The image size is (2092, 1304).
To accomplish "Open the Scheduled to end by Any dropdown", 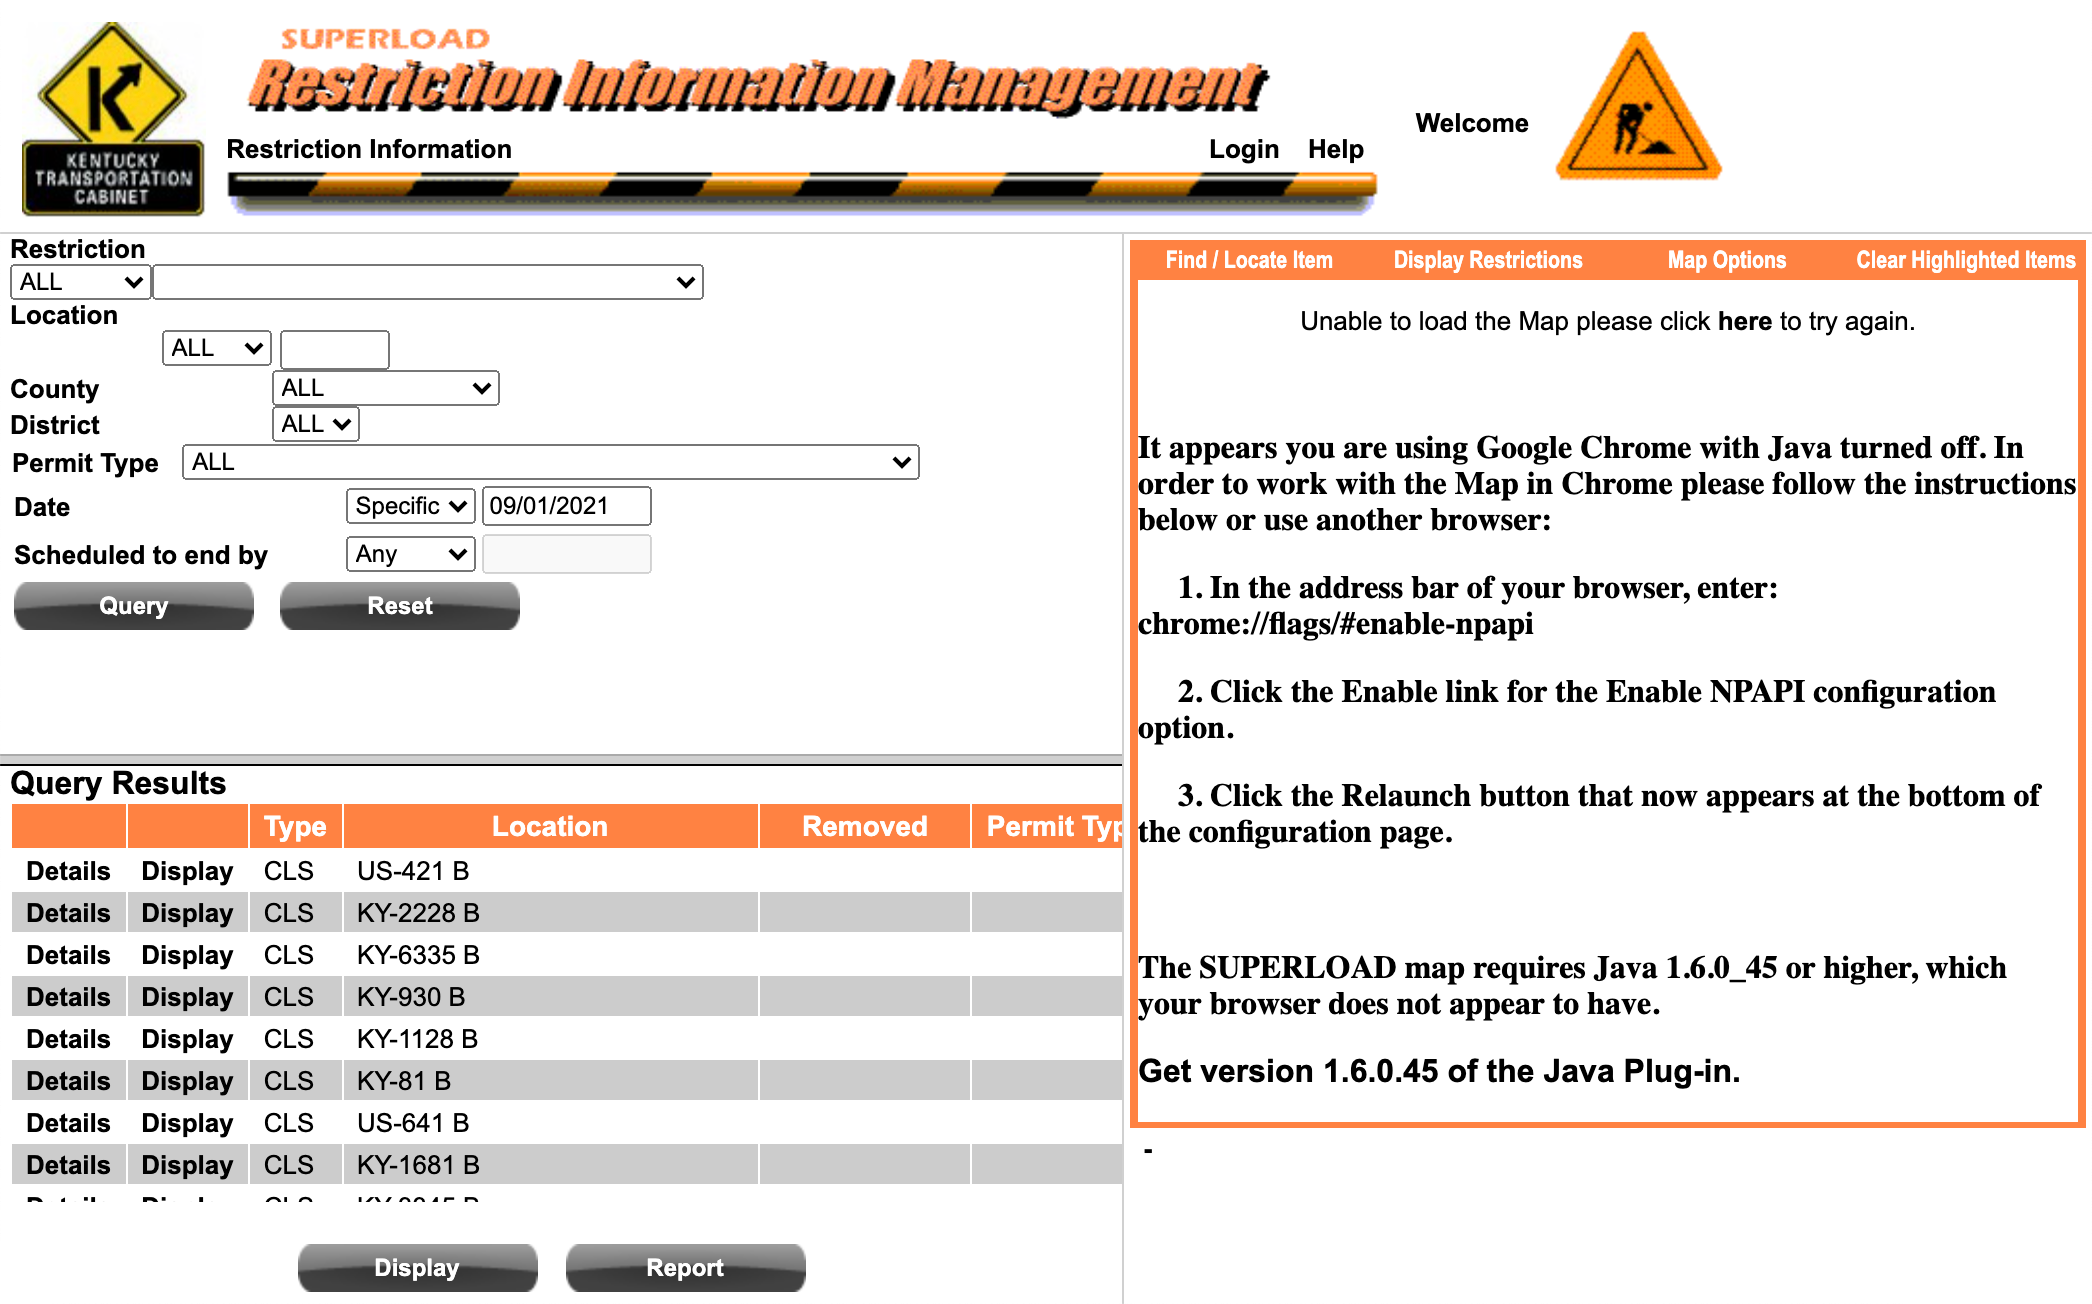I will click(411, 554).
